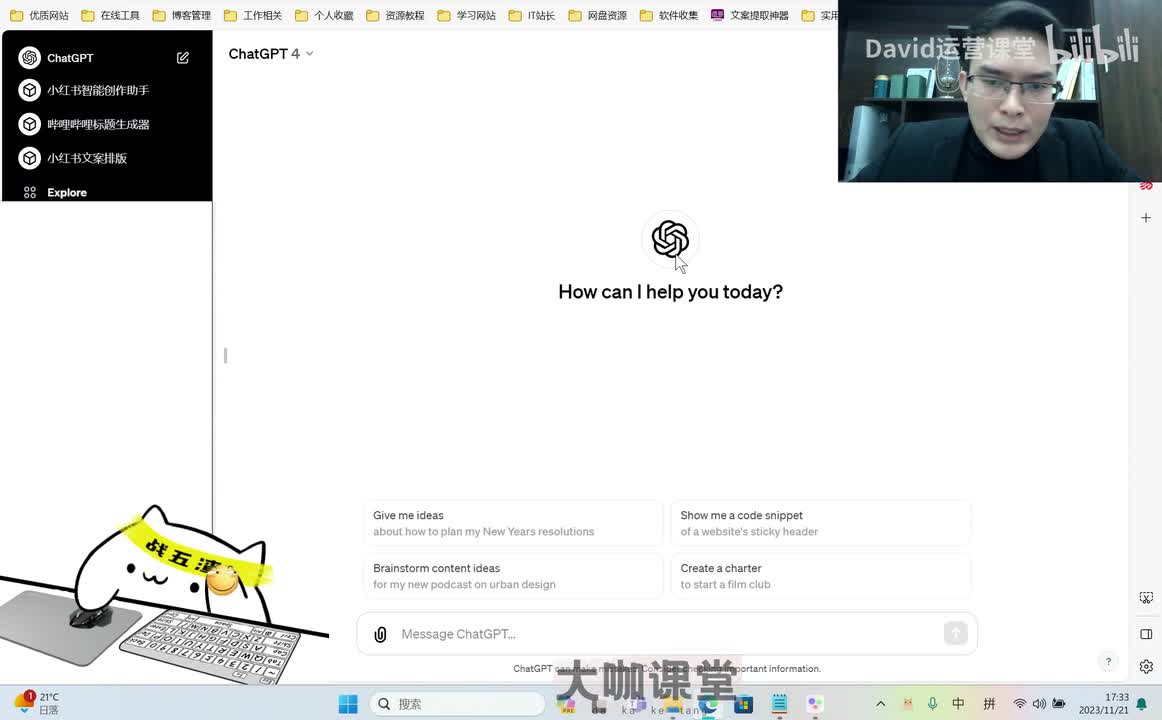Toggle the taskbar microphone icon
The width and height of the screenshot is (1162, 720).
click(x=933, y=704)
